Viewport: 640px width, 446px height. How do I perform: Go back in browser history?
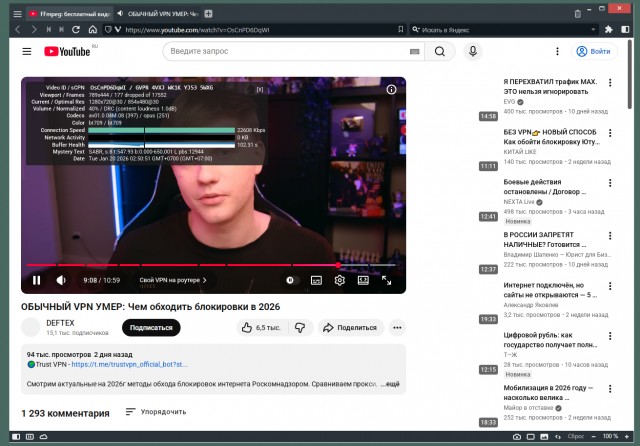pos(18,29)
